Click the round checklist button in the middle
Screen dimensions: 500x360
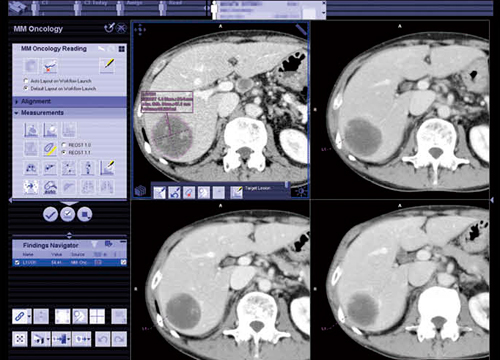click(x=68, y=214)
